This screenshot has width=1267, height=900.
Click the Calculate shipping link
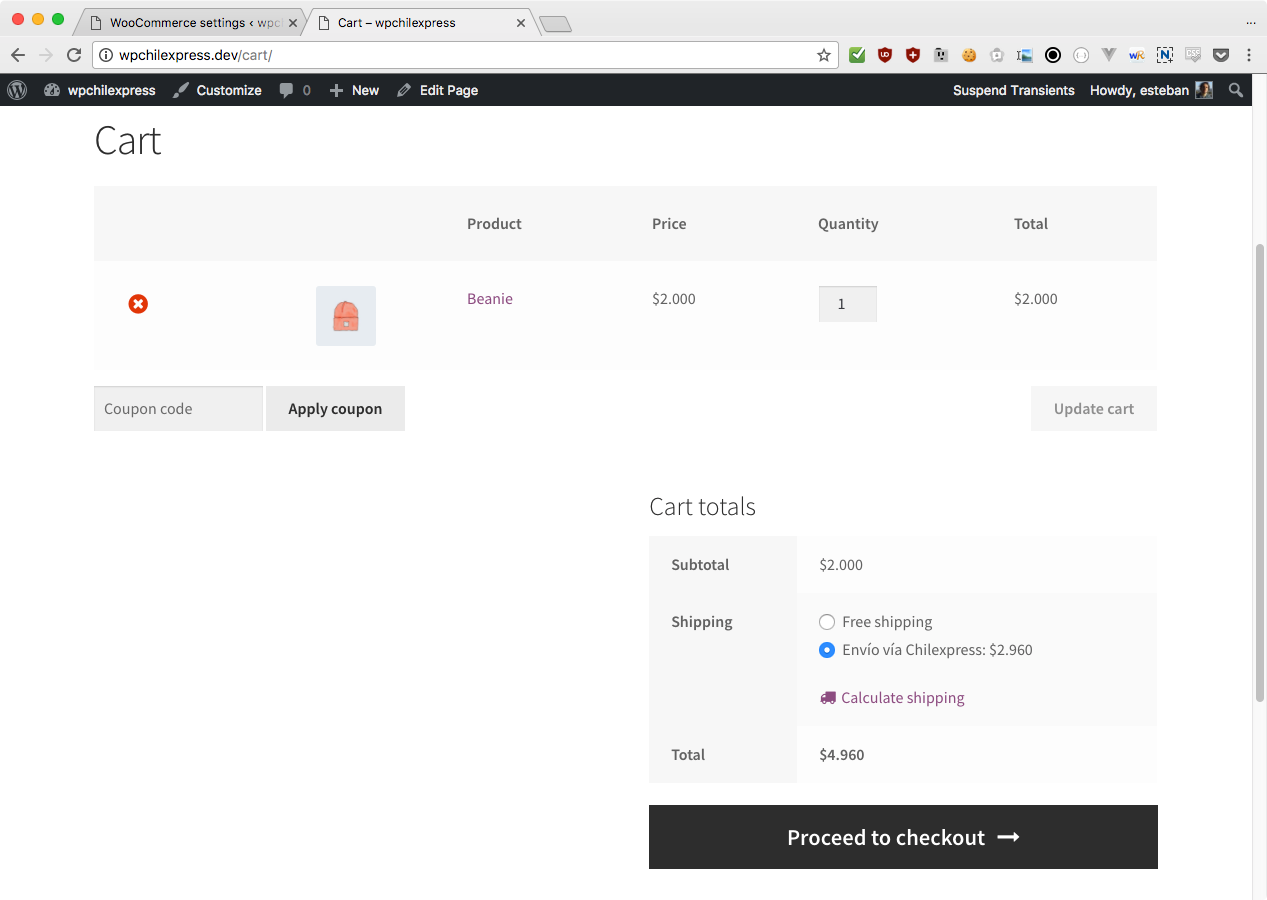892,698
